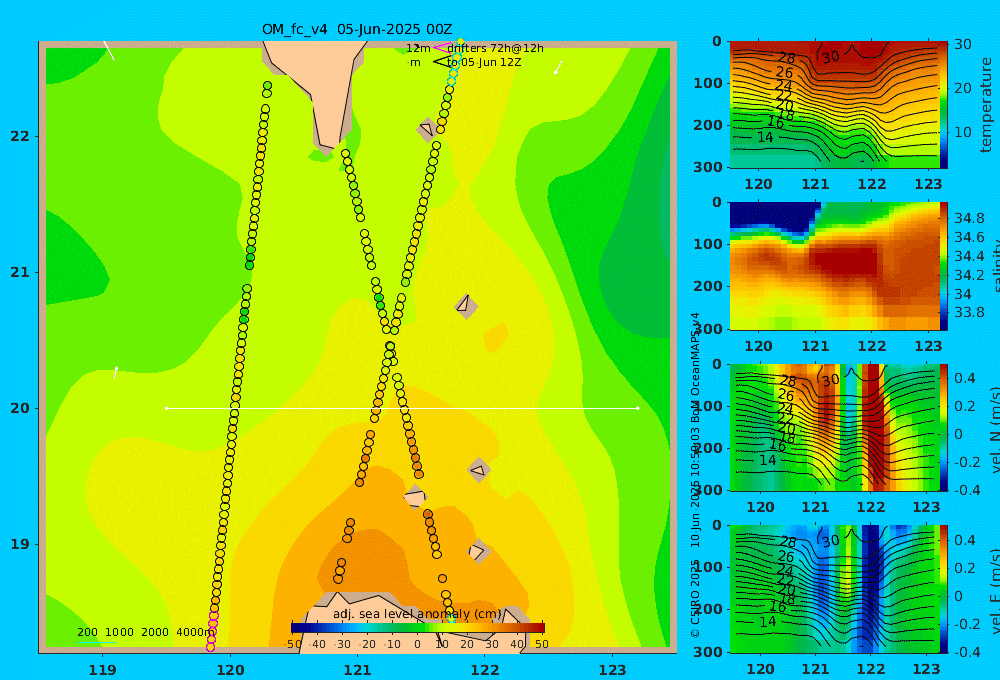Click the yellow drifter dot at the map's top edge
Screen dimensions: 1000x680
point(460,41)
